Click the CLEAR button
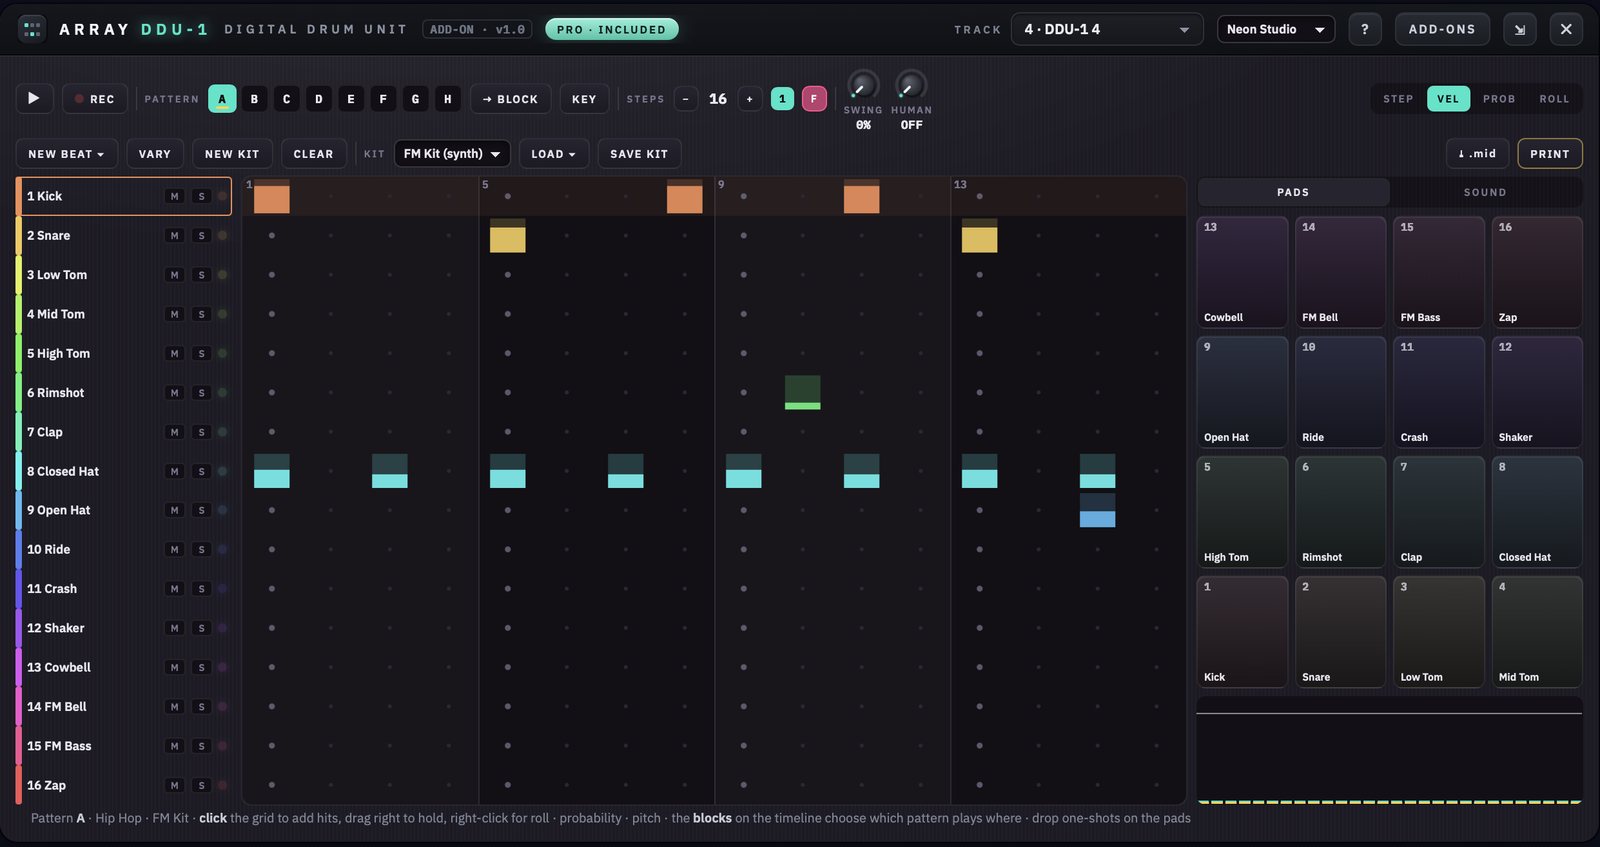 pyautogui.click(x=313, y=154)
